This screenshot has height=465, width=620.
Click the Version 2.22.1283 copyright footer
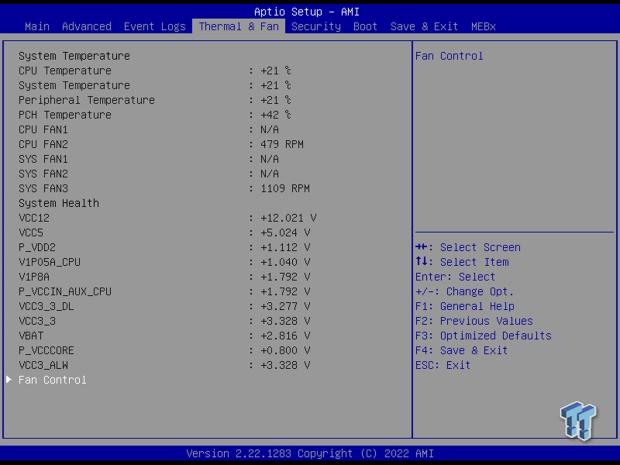tap(310, 454)
